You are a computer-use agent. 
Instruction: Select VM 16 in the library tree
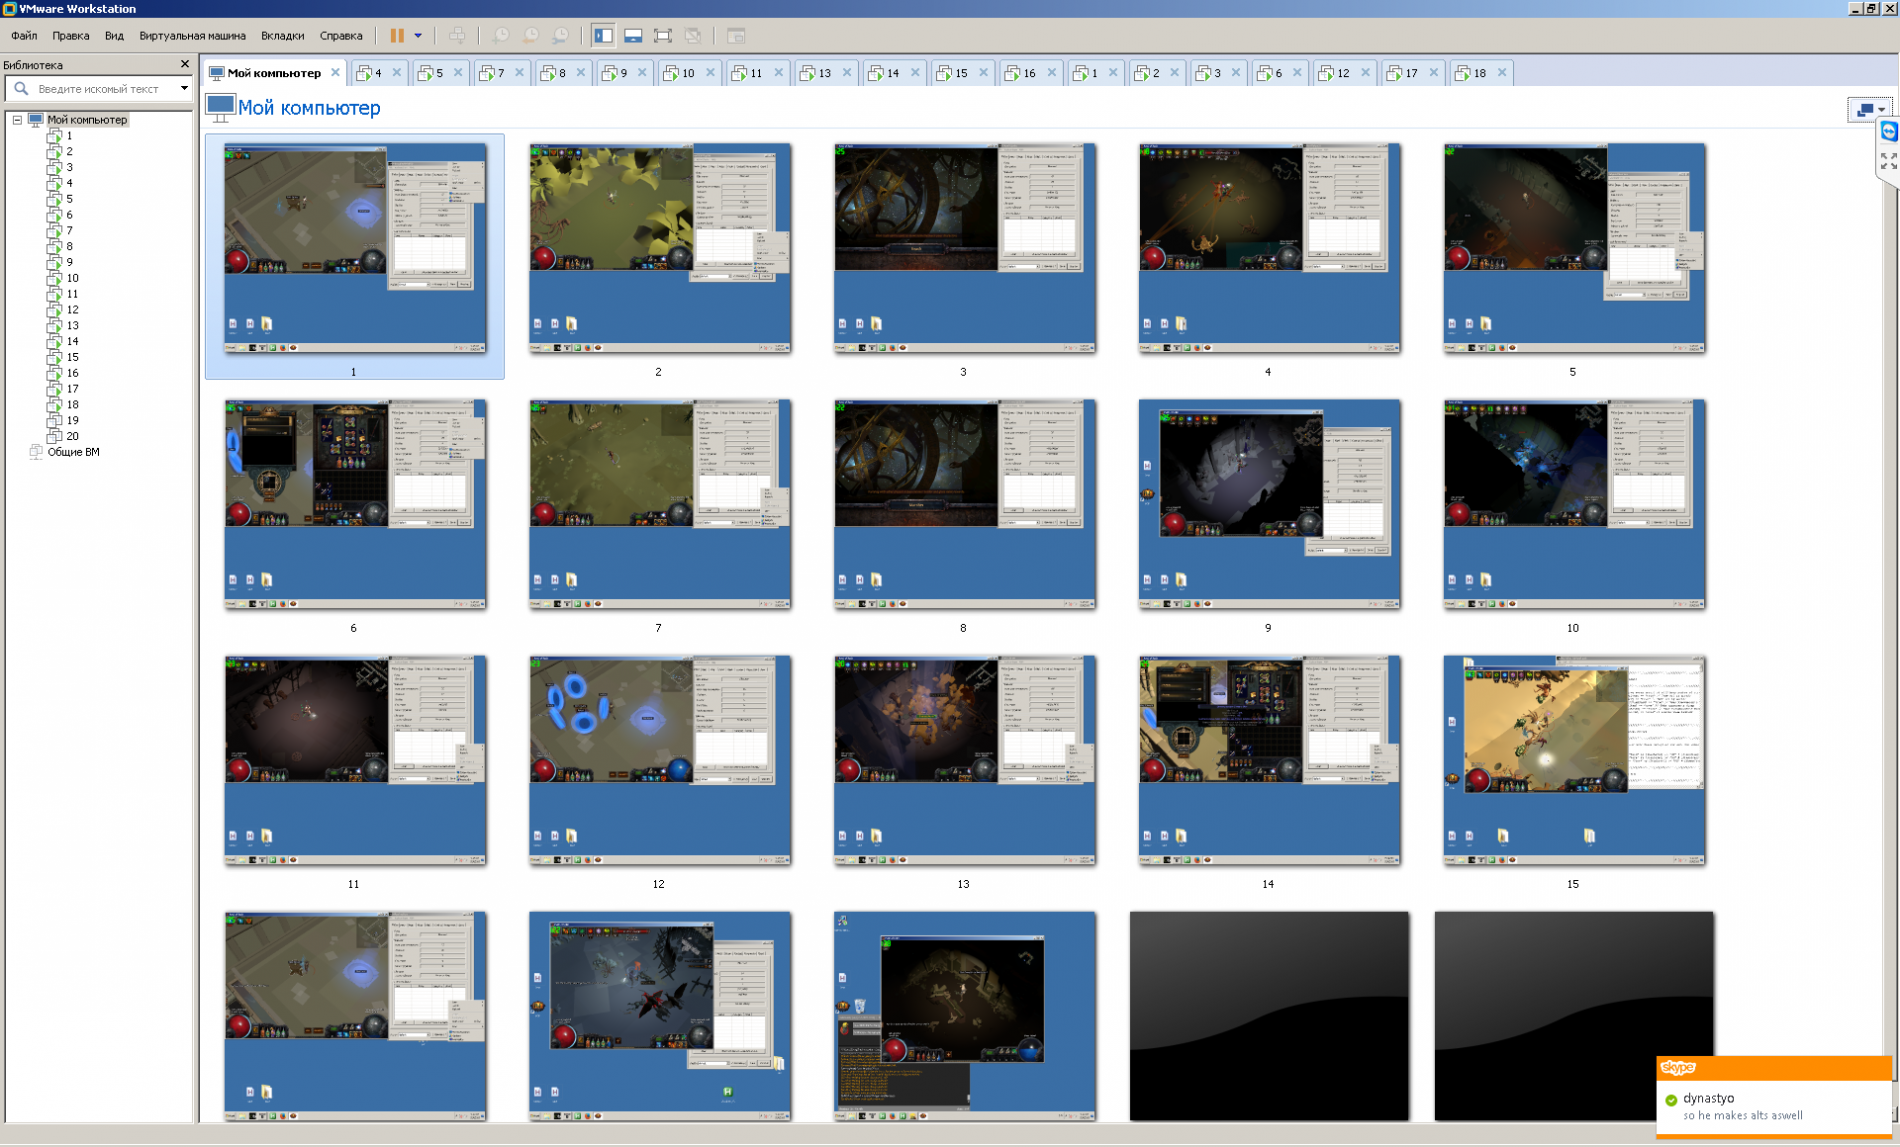(x=72, y=373)
